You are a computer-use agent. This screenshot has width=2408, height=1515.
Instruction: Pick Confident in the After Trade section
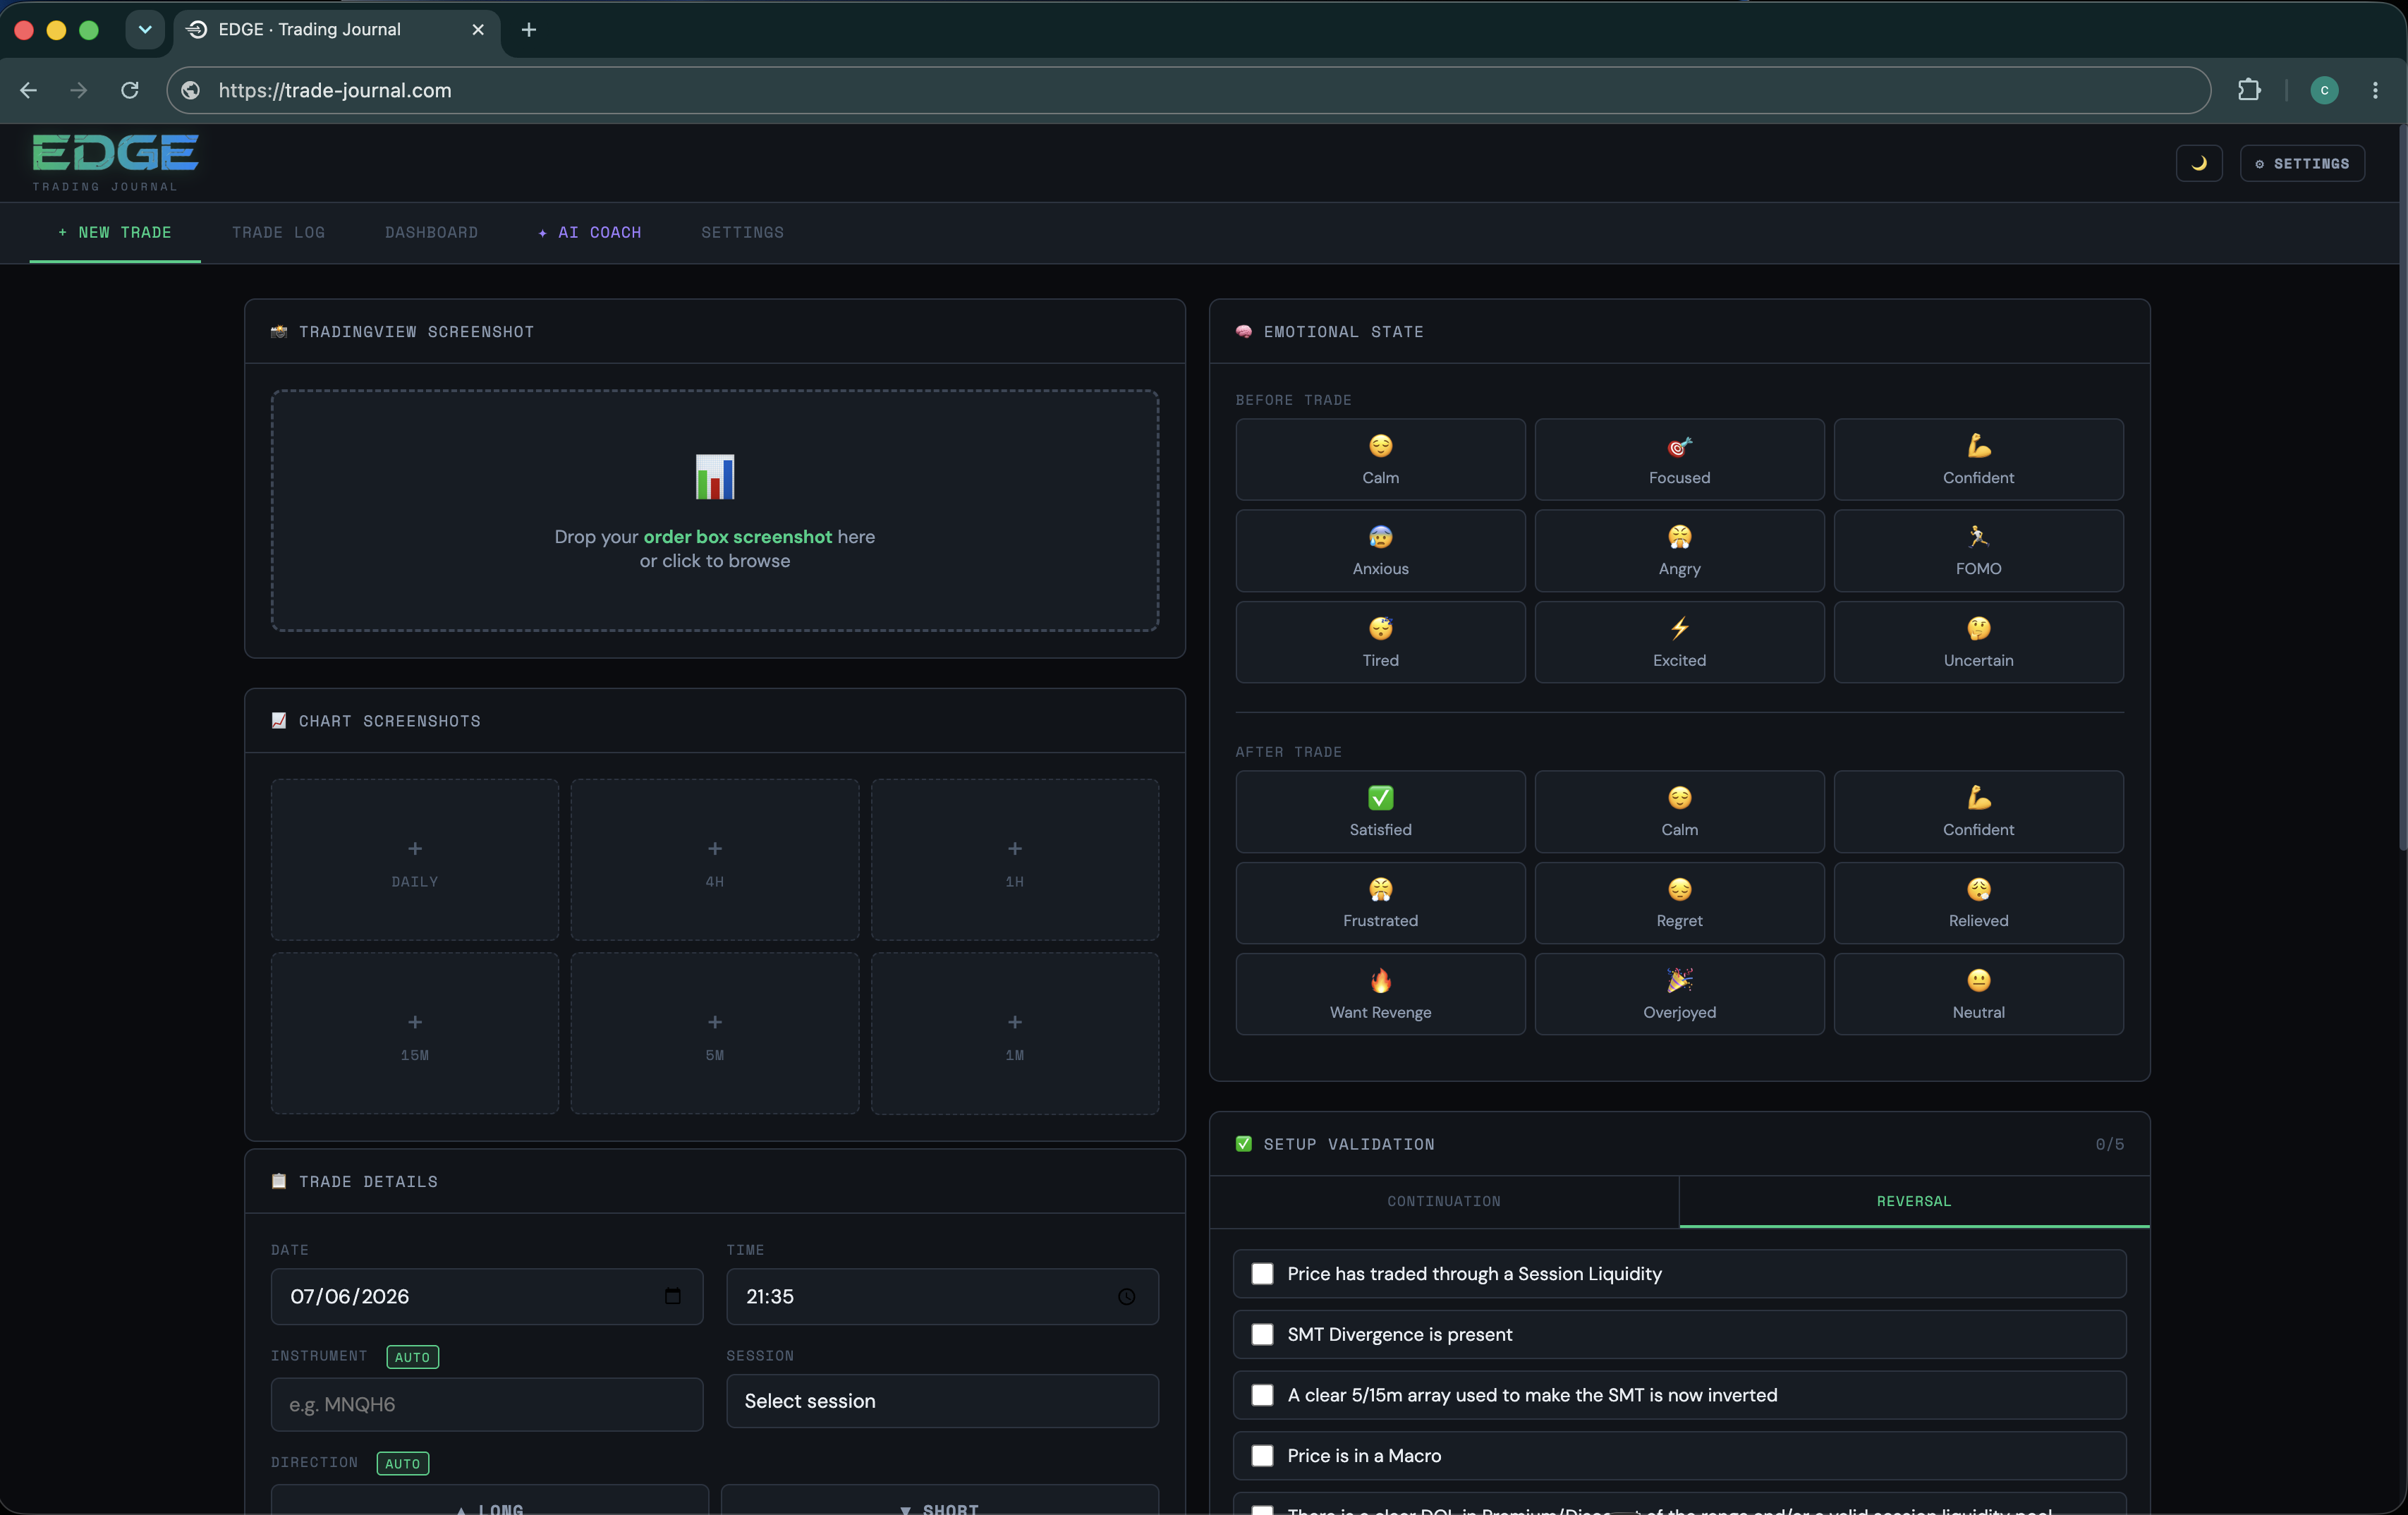[x=1978, y=811]
